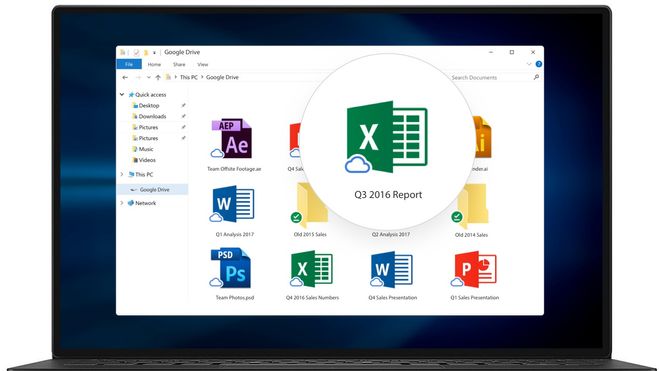This screenshot has width=660, height=371.
Task: Click the Back navigation arrow
Action: (125, 77)
